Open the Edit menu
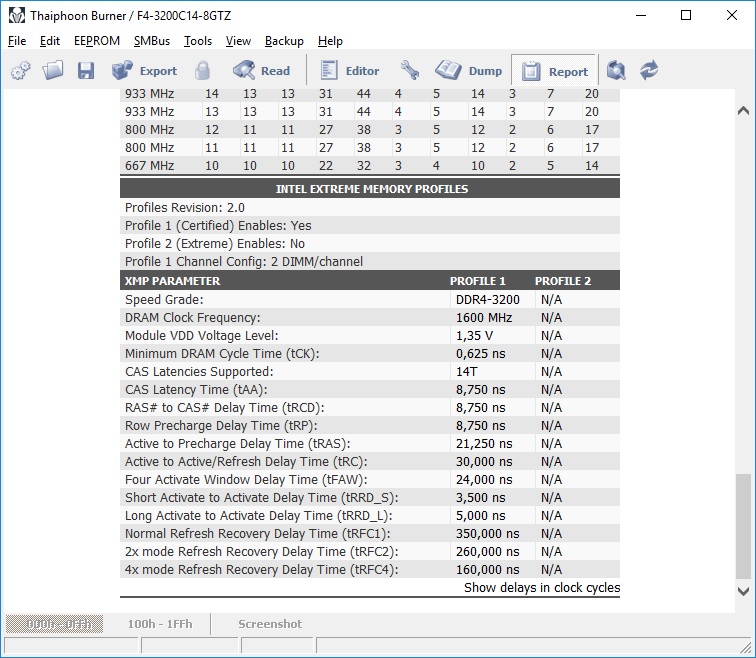This screenshot has height=658, width=756. pyautogui.click(x=50, y=41)
